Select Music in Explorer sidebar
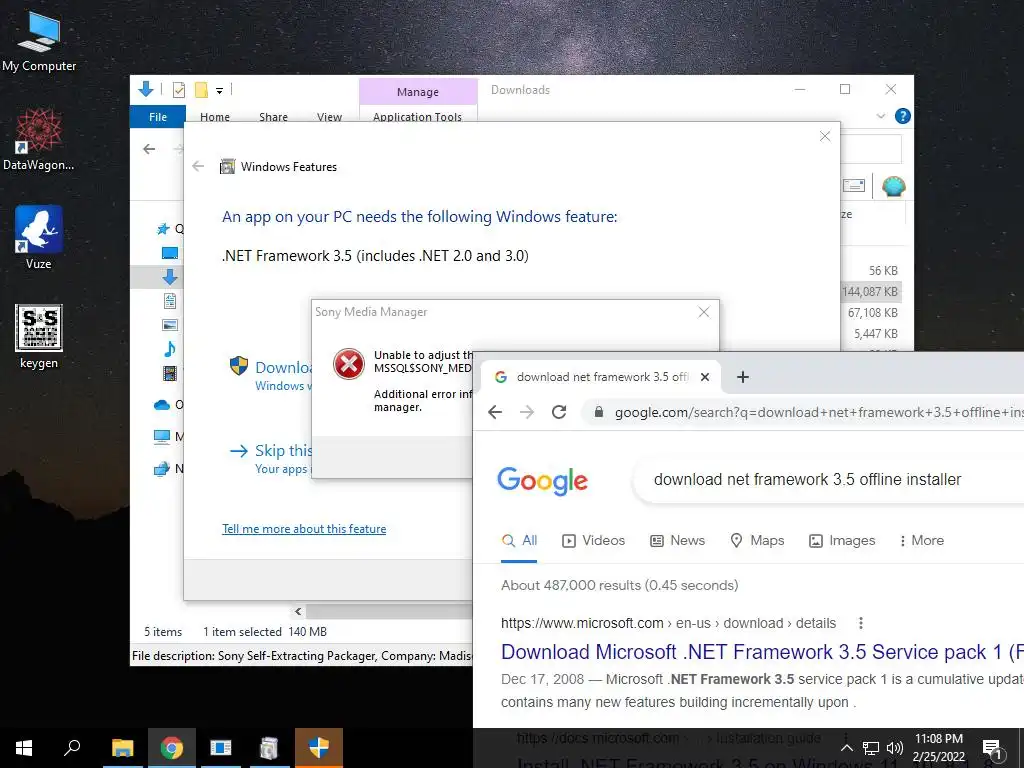Viewport: 1024px width, 768px height. click(170, 349)
